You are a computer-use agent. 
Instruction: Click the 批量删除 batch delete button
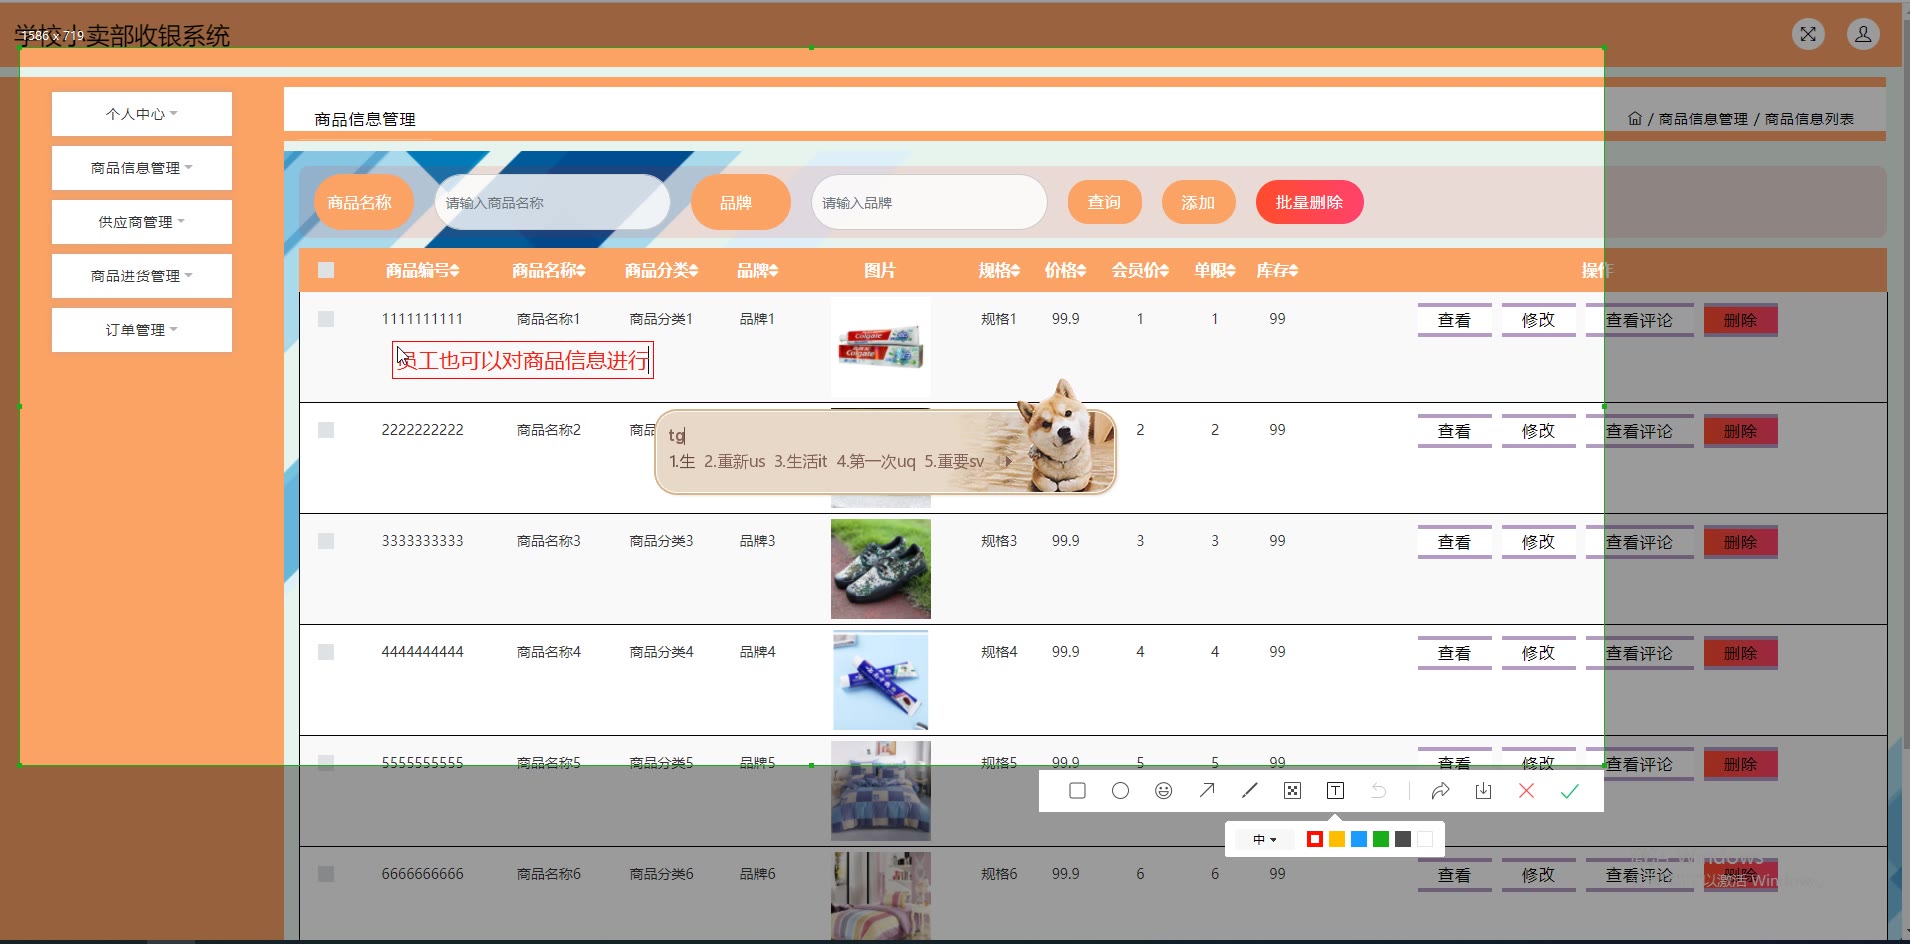tap(1309, 203)
